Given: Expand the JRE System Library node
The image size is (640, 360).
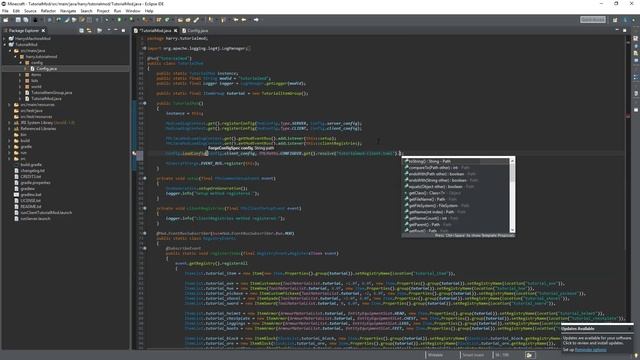Looking at the screenshot, I should click(10, 122).
